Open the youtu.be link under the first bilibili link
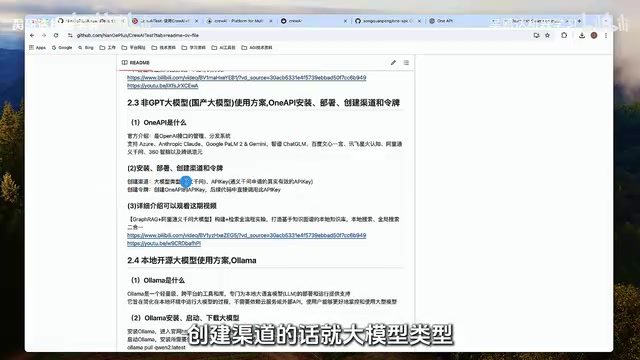 coord(162,86)
